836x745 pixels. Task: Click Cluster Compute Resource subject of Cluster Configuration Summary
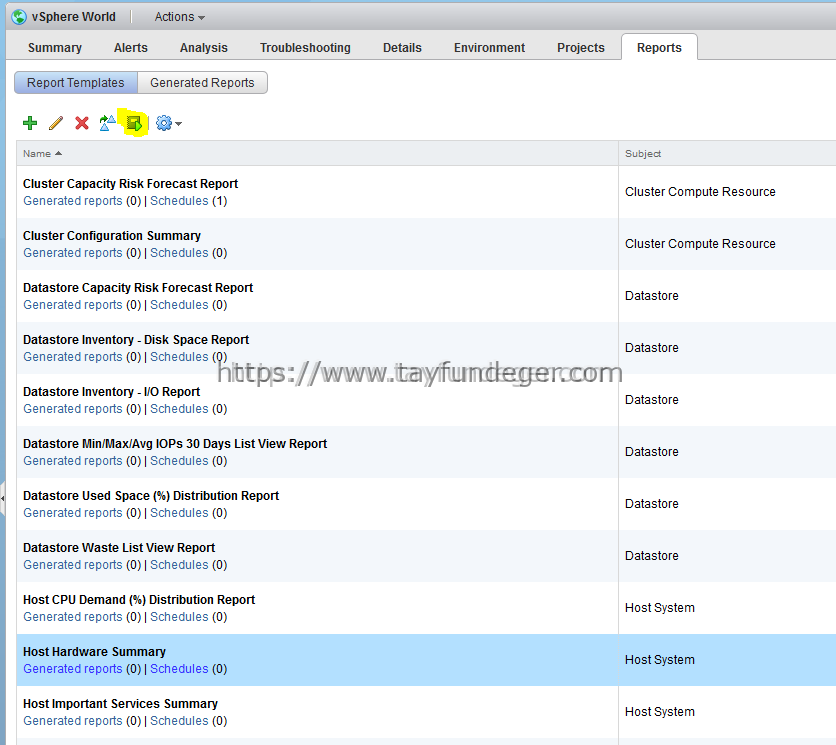click(x=700, y=244)
